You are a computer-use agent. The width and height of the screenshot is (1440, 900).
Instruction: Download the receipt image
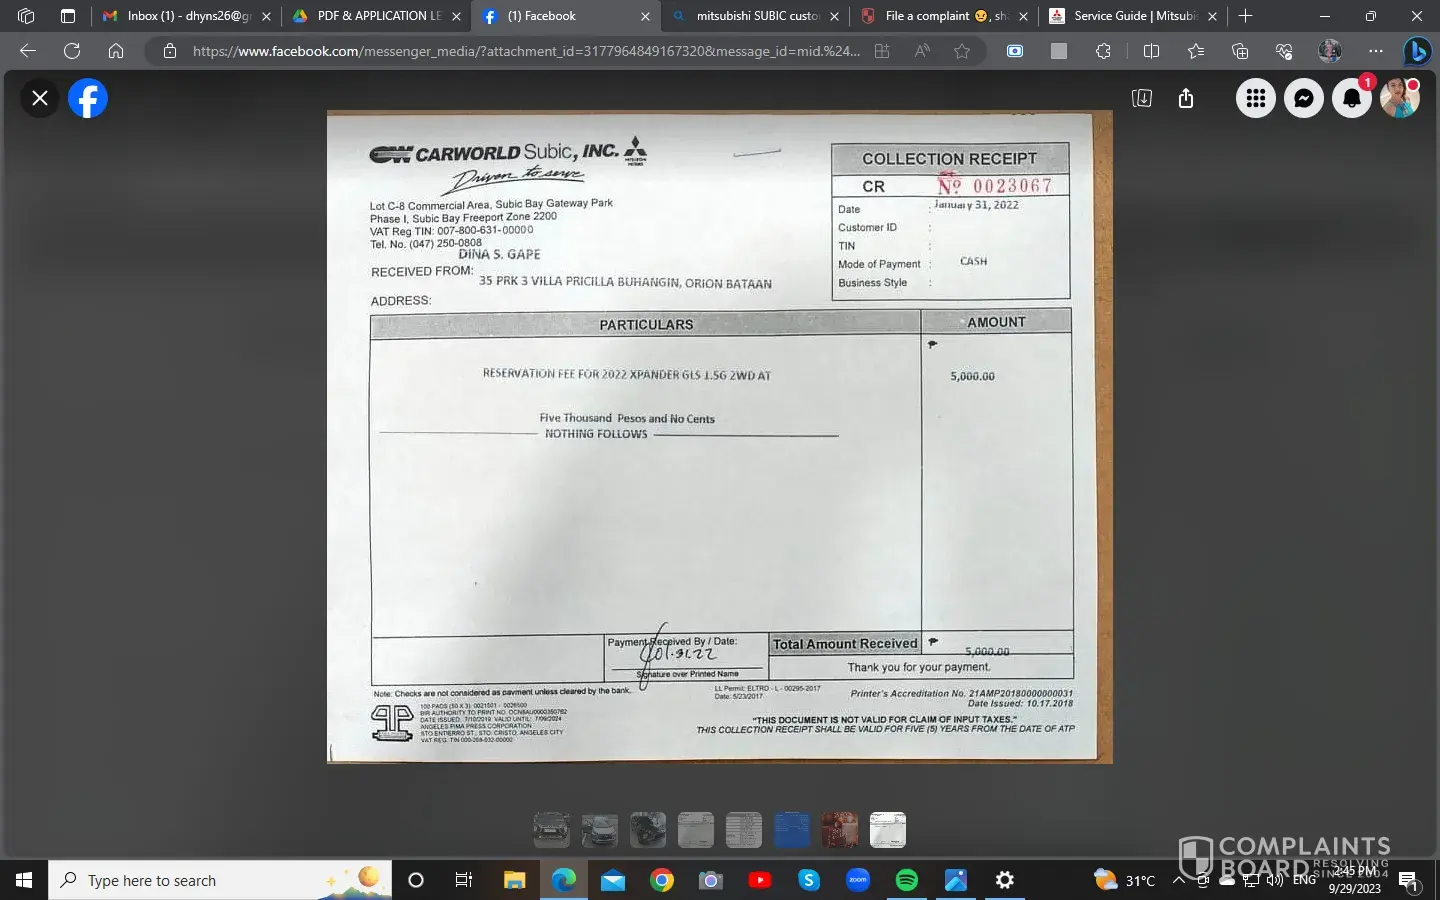1142,98
